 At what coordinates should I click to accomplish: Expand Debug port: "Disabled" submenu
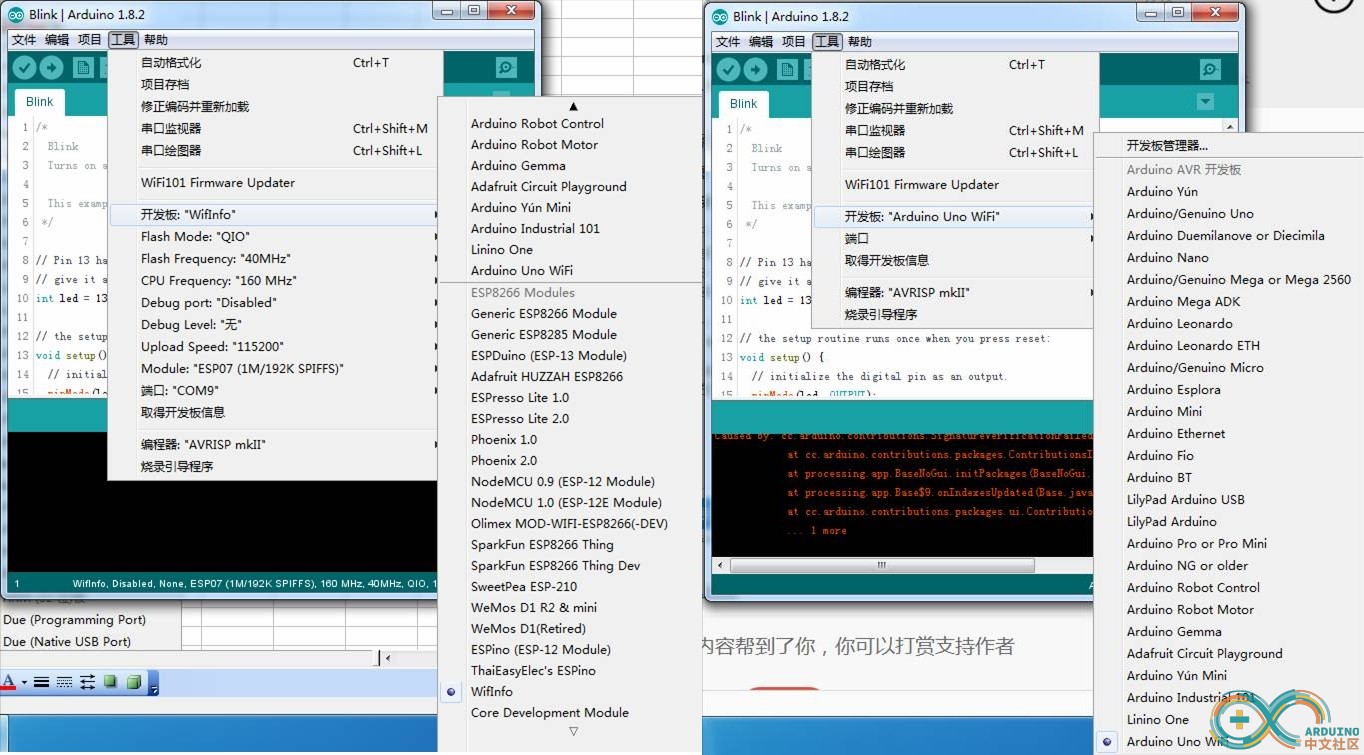274,303
